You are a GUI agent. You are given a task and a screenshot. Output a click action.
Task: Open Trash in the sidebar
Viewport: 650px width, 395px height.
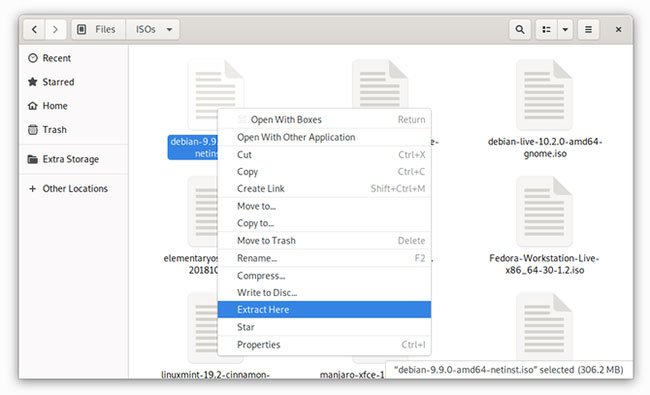tap(73, 130)
